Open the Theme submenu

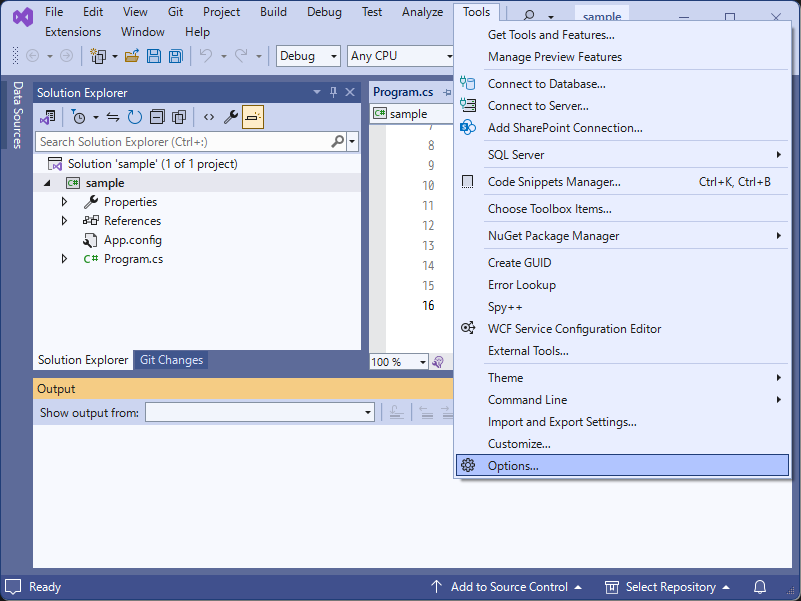coord(622,378)
